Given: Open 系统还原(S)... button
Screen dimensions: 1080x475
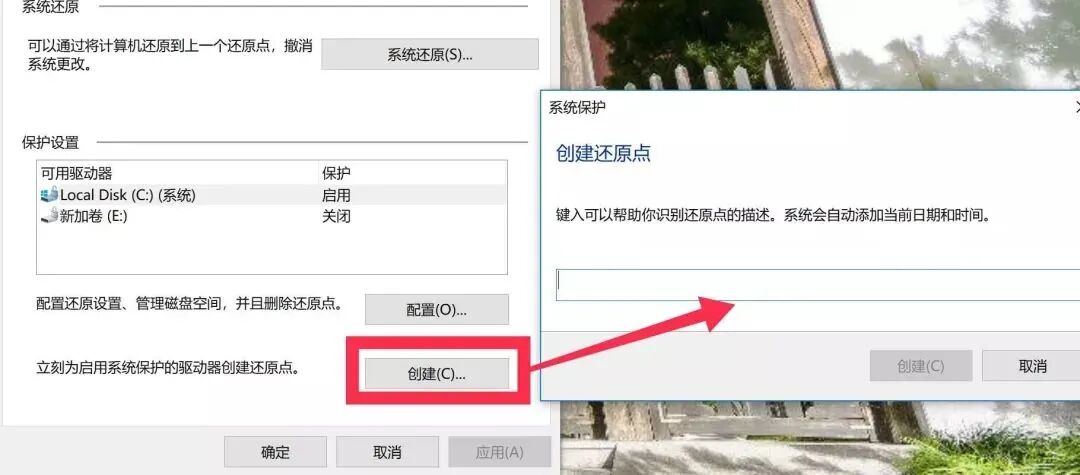Looking at the screenshot, I should coord(430,54).
